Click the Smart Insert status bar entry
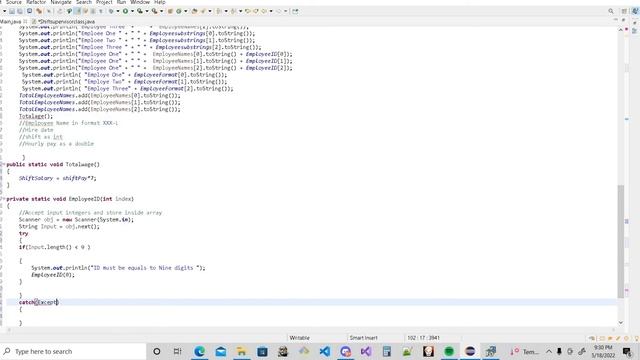Image resolution: width=640 pixels, height=360 pixels. [x=363, y=338]
